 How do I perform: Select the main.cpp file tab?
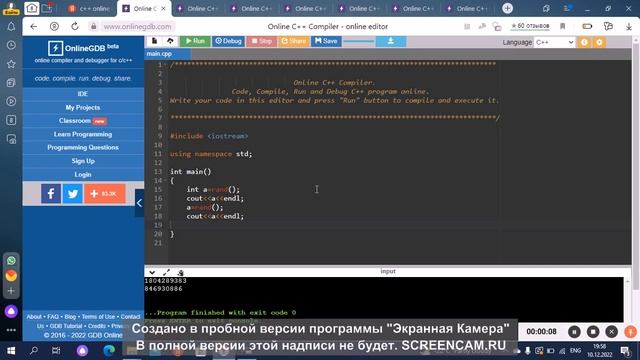159,54
